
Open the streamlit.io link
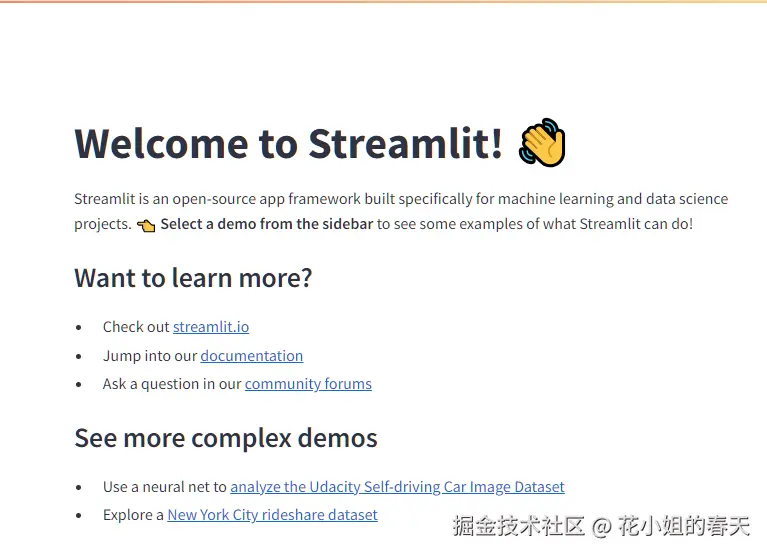pyautogui.click(x=211, y=327)
